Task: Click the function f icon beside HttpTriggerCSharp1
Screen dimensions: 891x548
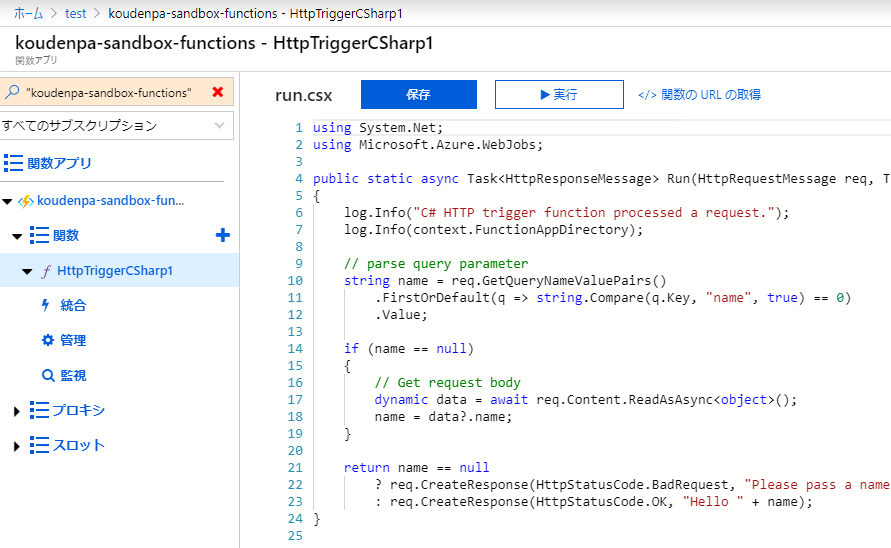Action: [46, 271]
